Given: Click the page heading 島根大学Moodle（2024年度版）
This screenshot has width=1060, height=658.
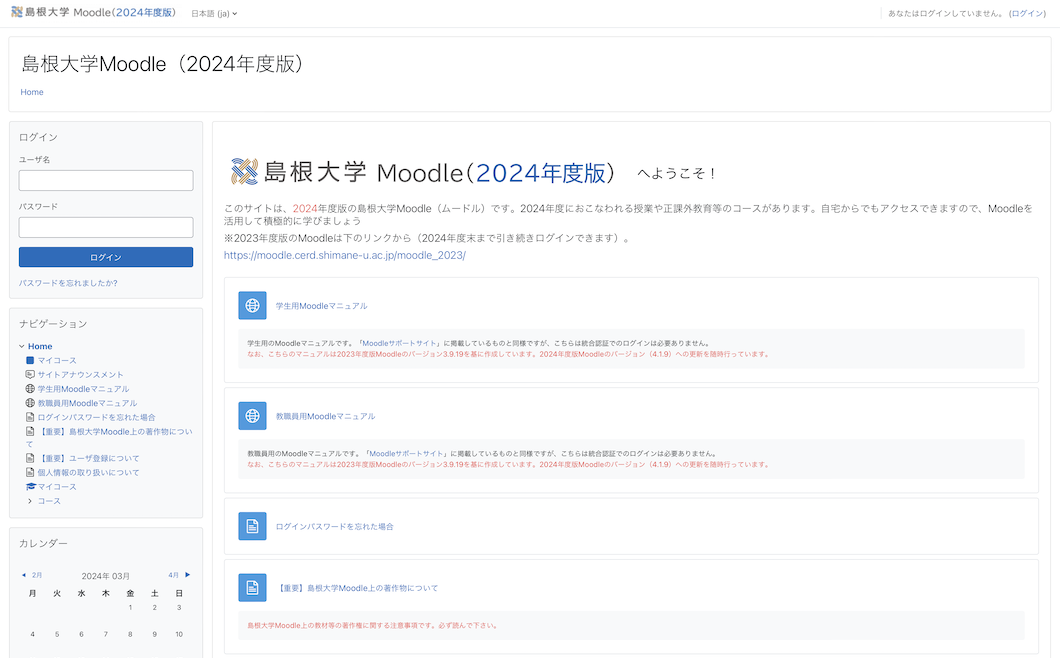Looking at the screenshot, I should (164, 64).
